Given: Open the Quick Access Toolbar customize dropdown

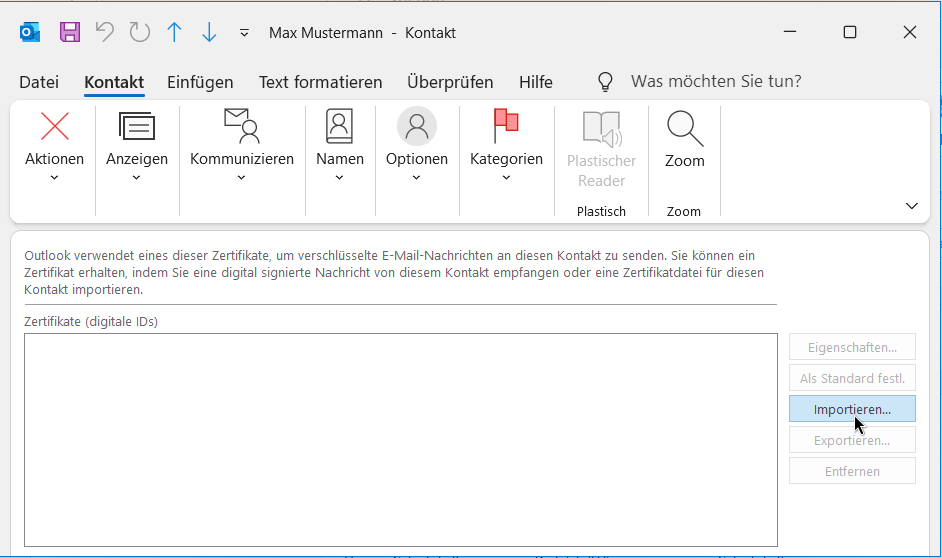Looking at the screenshot, I should (x=244, y=33).
